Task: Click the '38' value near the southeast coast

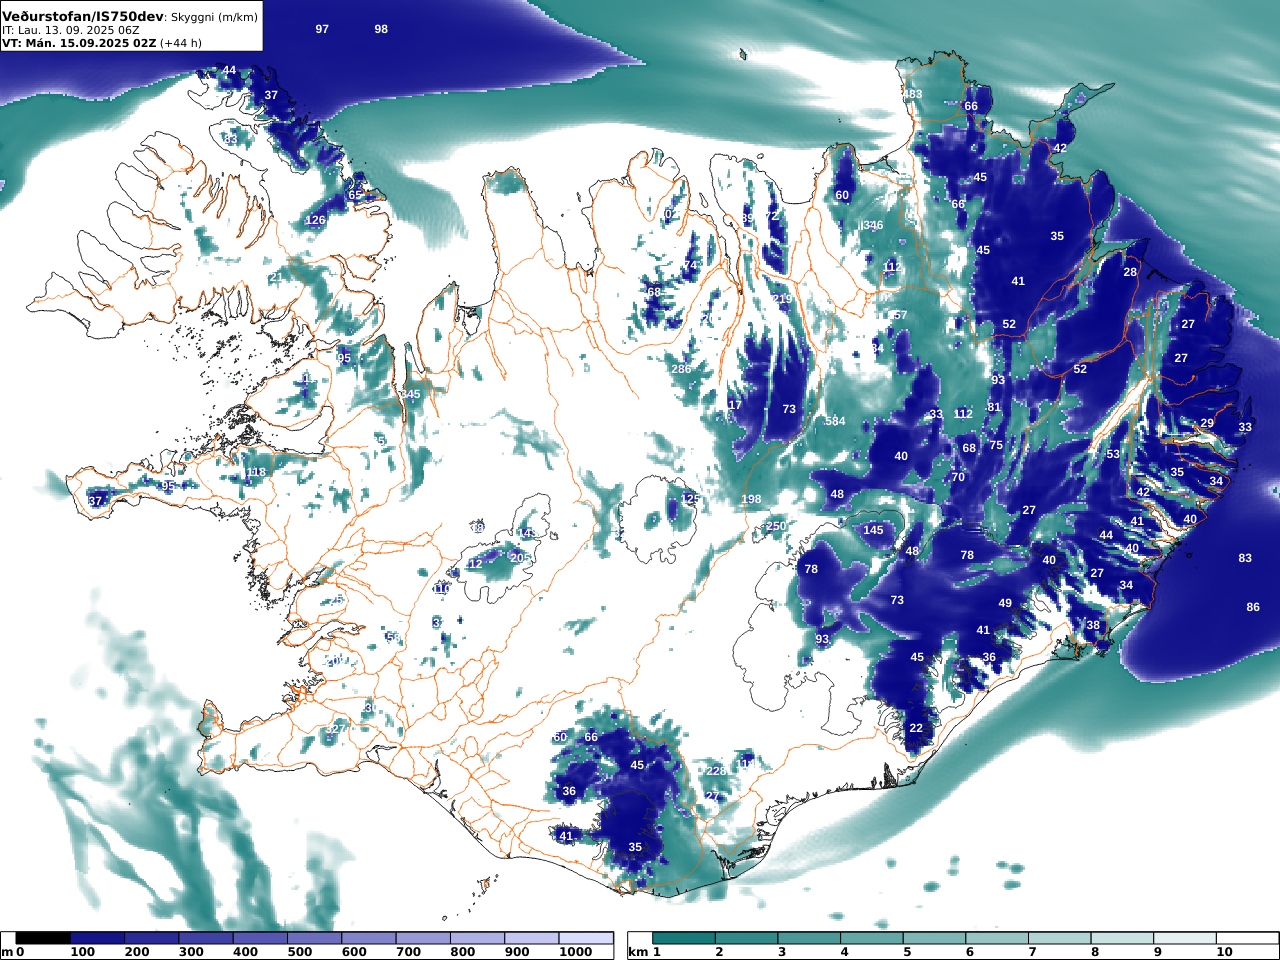Action: click(1093, 625)
